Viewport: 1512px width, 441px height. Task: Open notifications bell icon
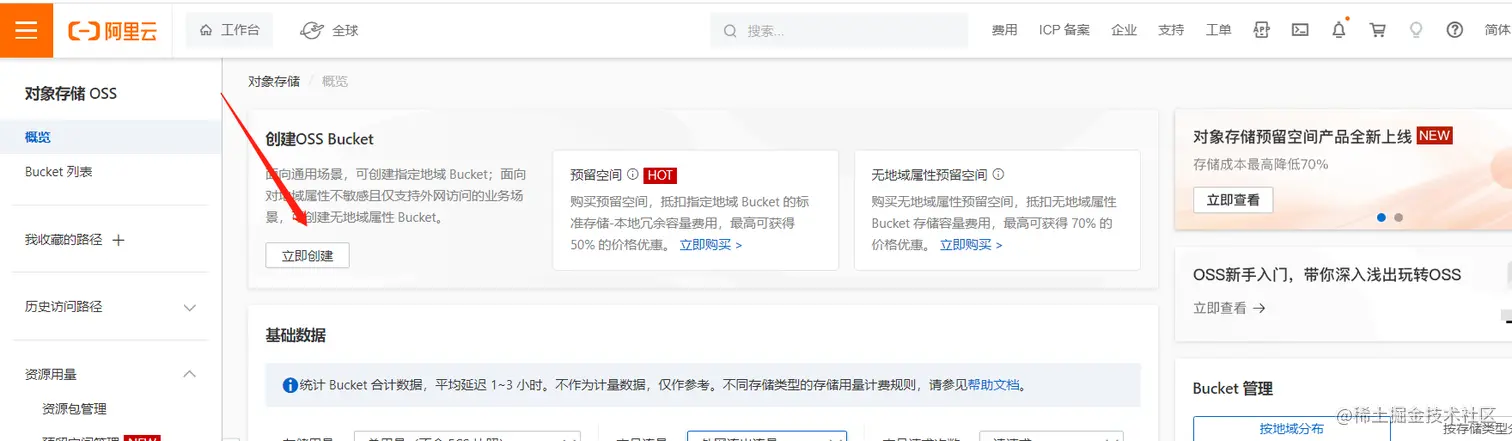[1339, 30]
